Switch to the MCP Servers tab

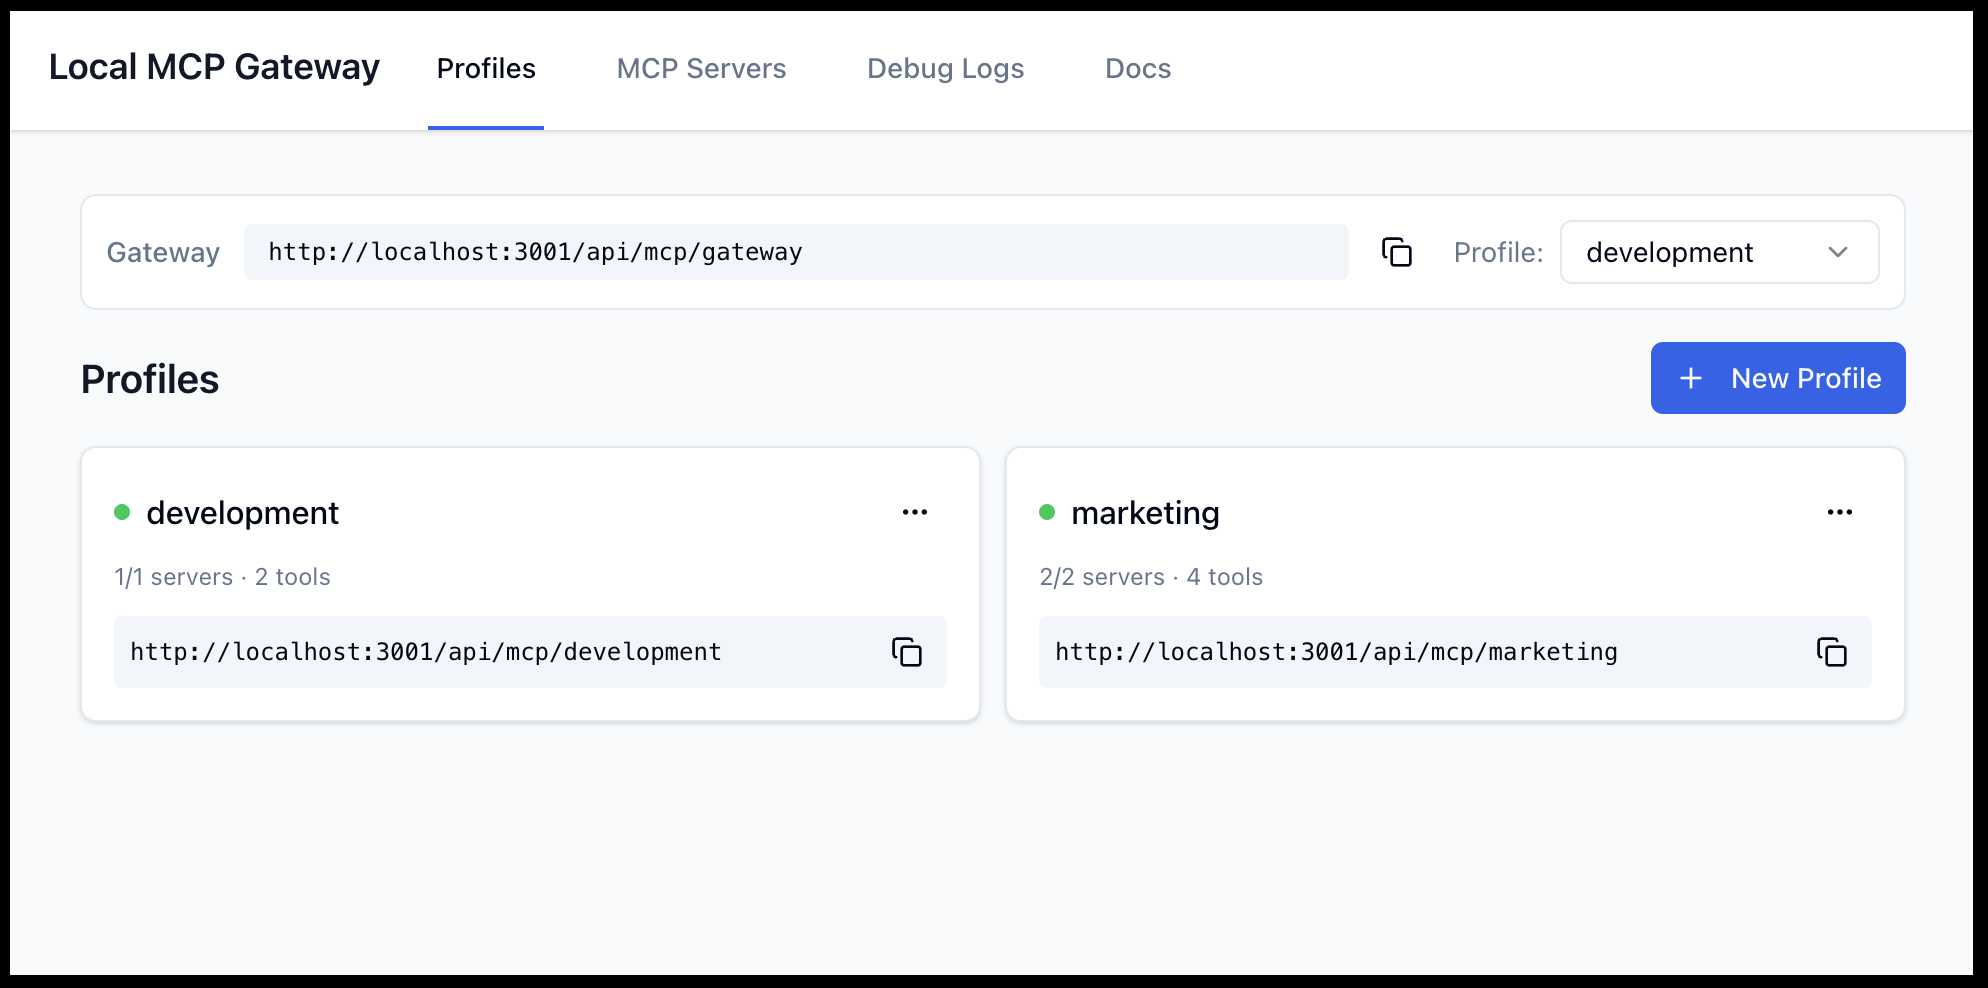click(x=701, y=68)
